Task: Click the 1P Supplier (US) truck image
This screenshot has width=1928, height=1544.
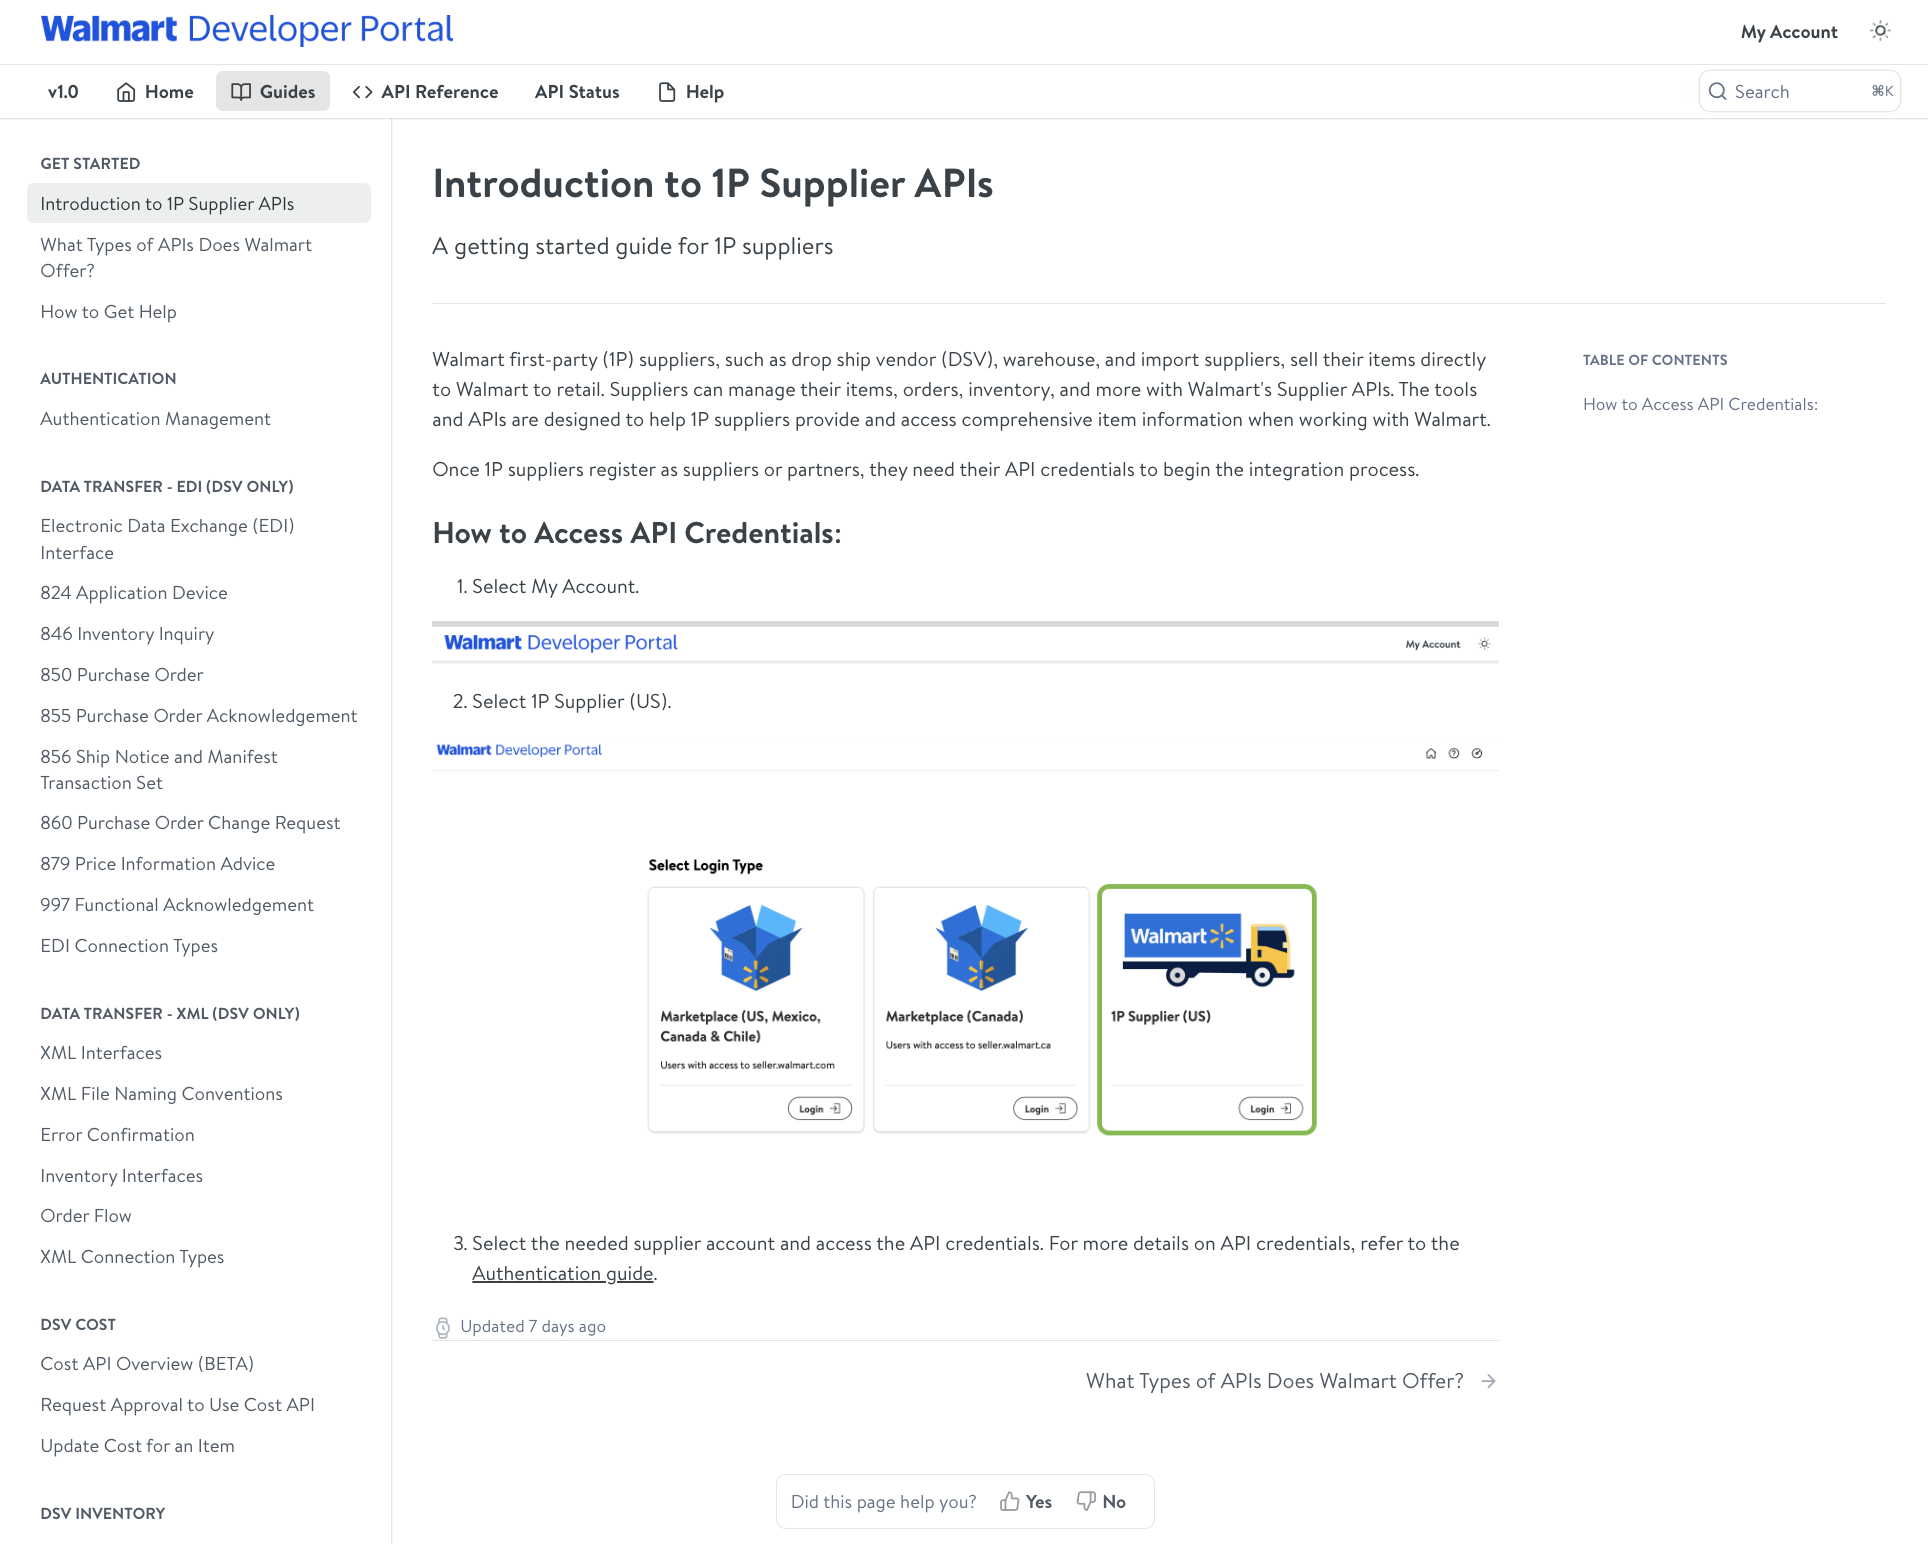Action: [1208, 948]
